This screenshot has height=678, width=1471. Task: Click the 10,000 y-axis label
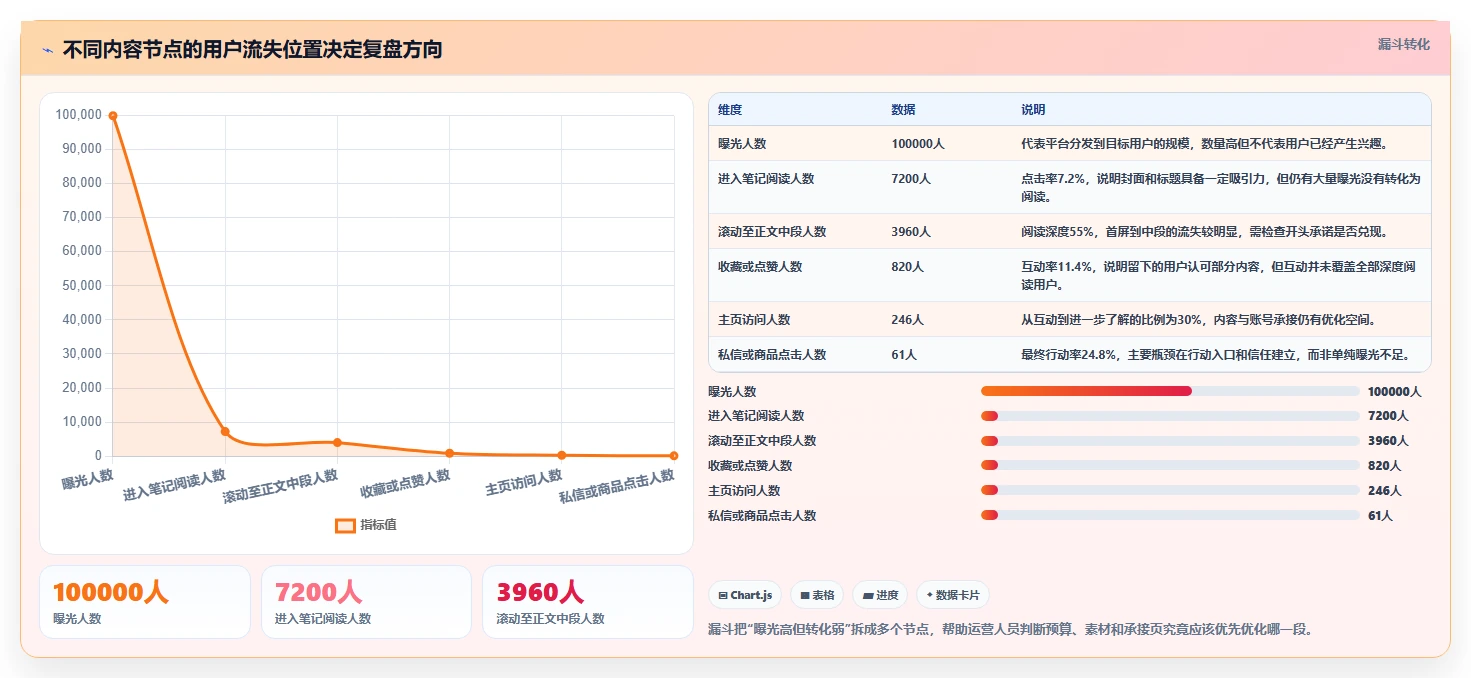pyautogui.click(x=81, y=422)
